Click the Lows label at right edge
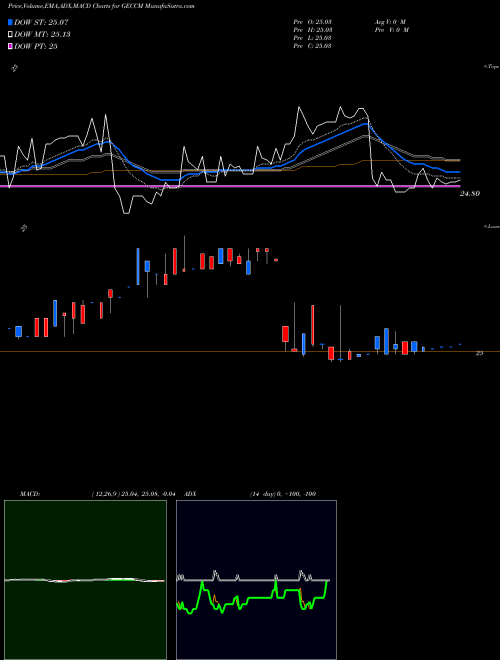 (492, 226)
